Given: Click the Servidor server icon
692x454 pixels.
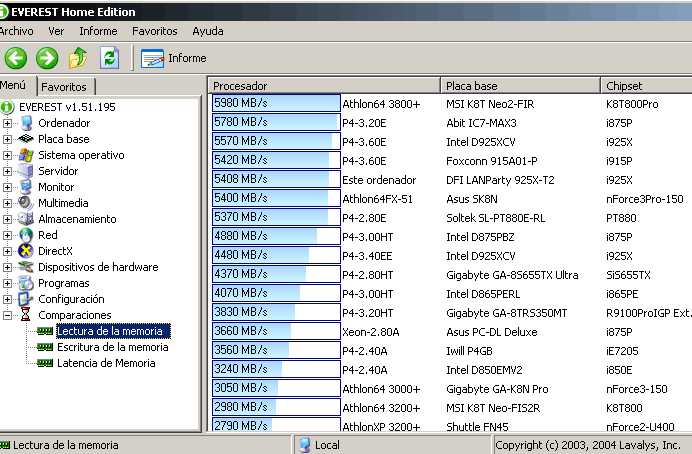Looking at the screenshot, I should [26, 171].
